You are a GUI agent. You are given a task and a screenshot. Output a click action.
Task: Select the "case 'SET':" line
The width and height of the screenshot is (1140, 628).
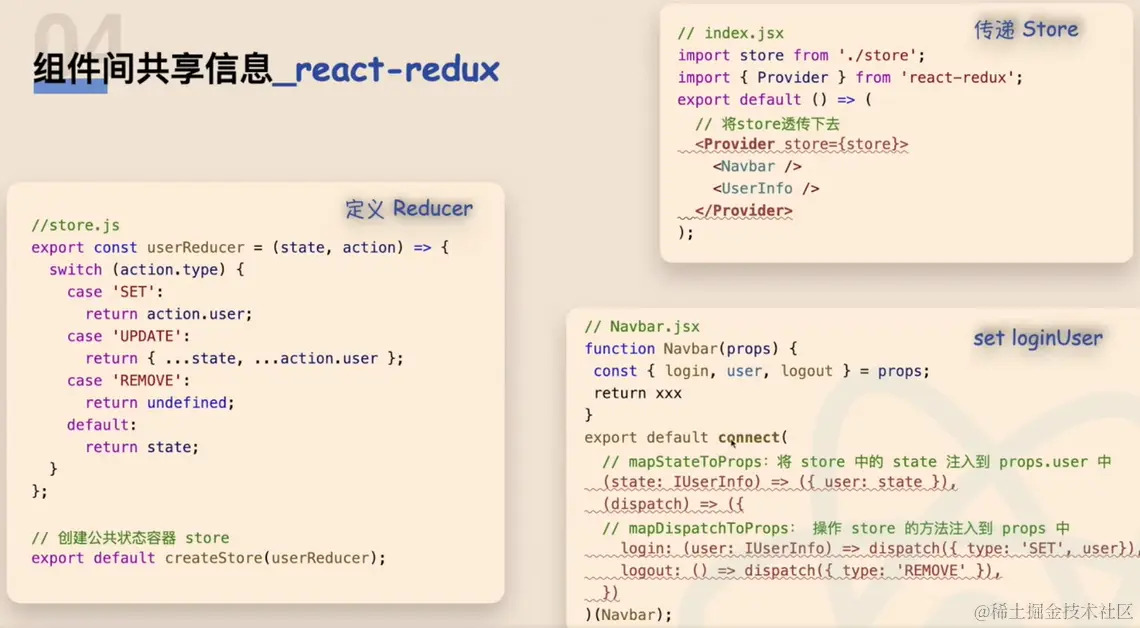pos(116,291)
